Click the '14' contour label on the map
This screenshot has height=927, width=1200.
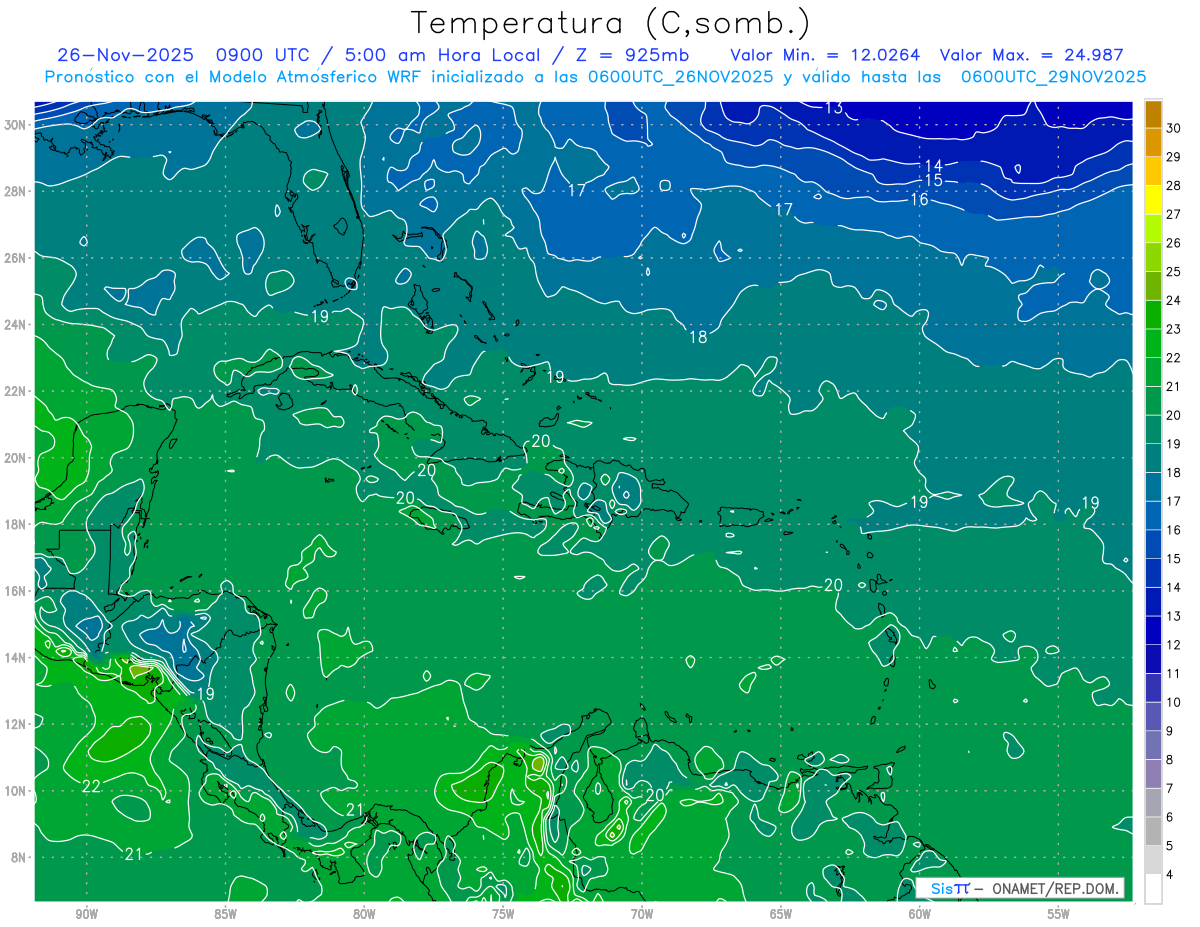click(933, 165)
